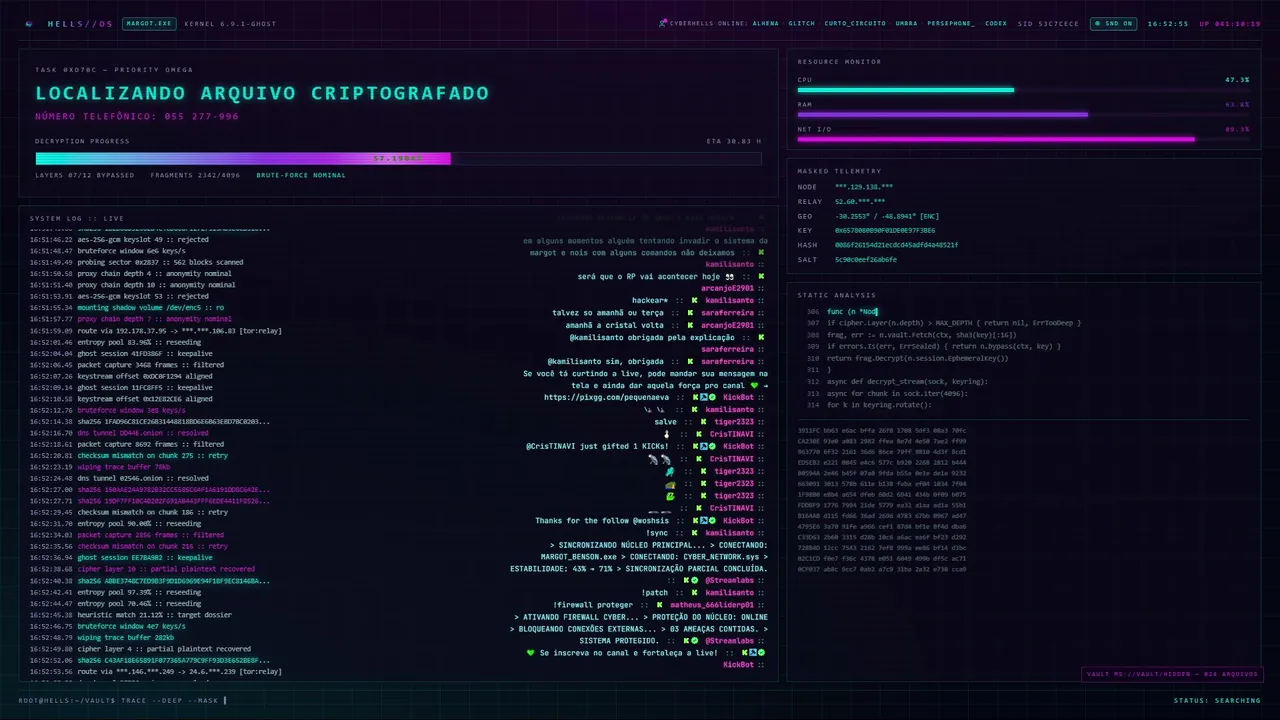This screenshot has width=1280, height=720.
Task: Click the GEO coordinates value
Action: (887, 216)
